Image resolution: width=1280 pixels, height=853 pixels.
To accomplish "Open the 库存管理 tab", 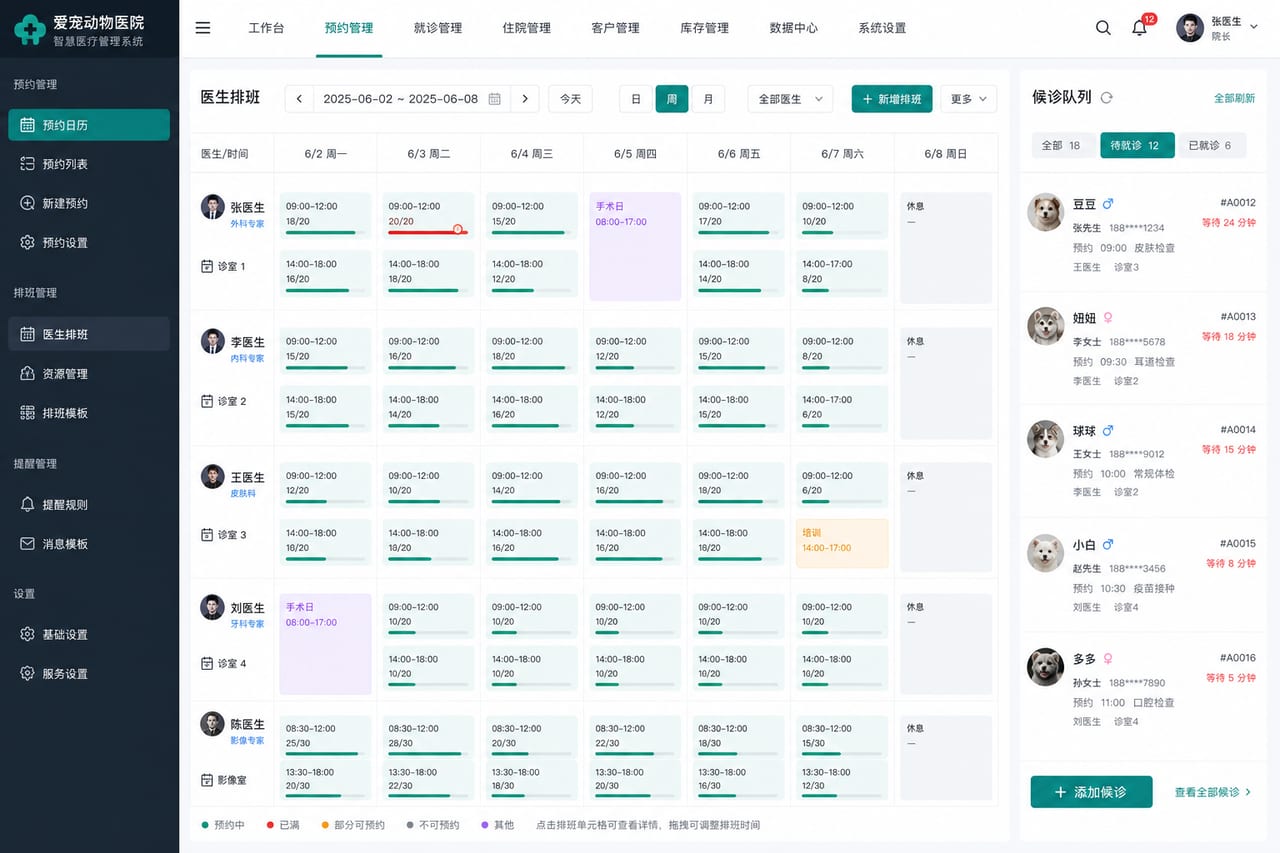I will pyautogui.click(x=705, y=28).
